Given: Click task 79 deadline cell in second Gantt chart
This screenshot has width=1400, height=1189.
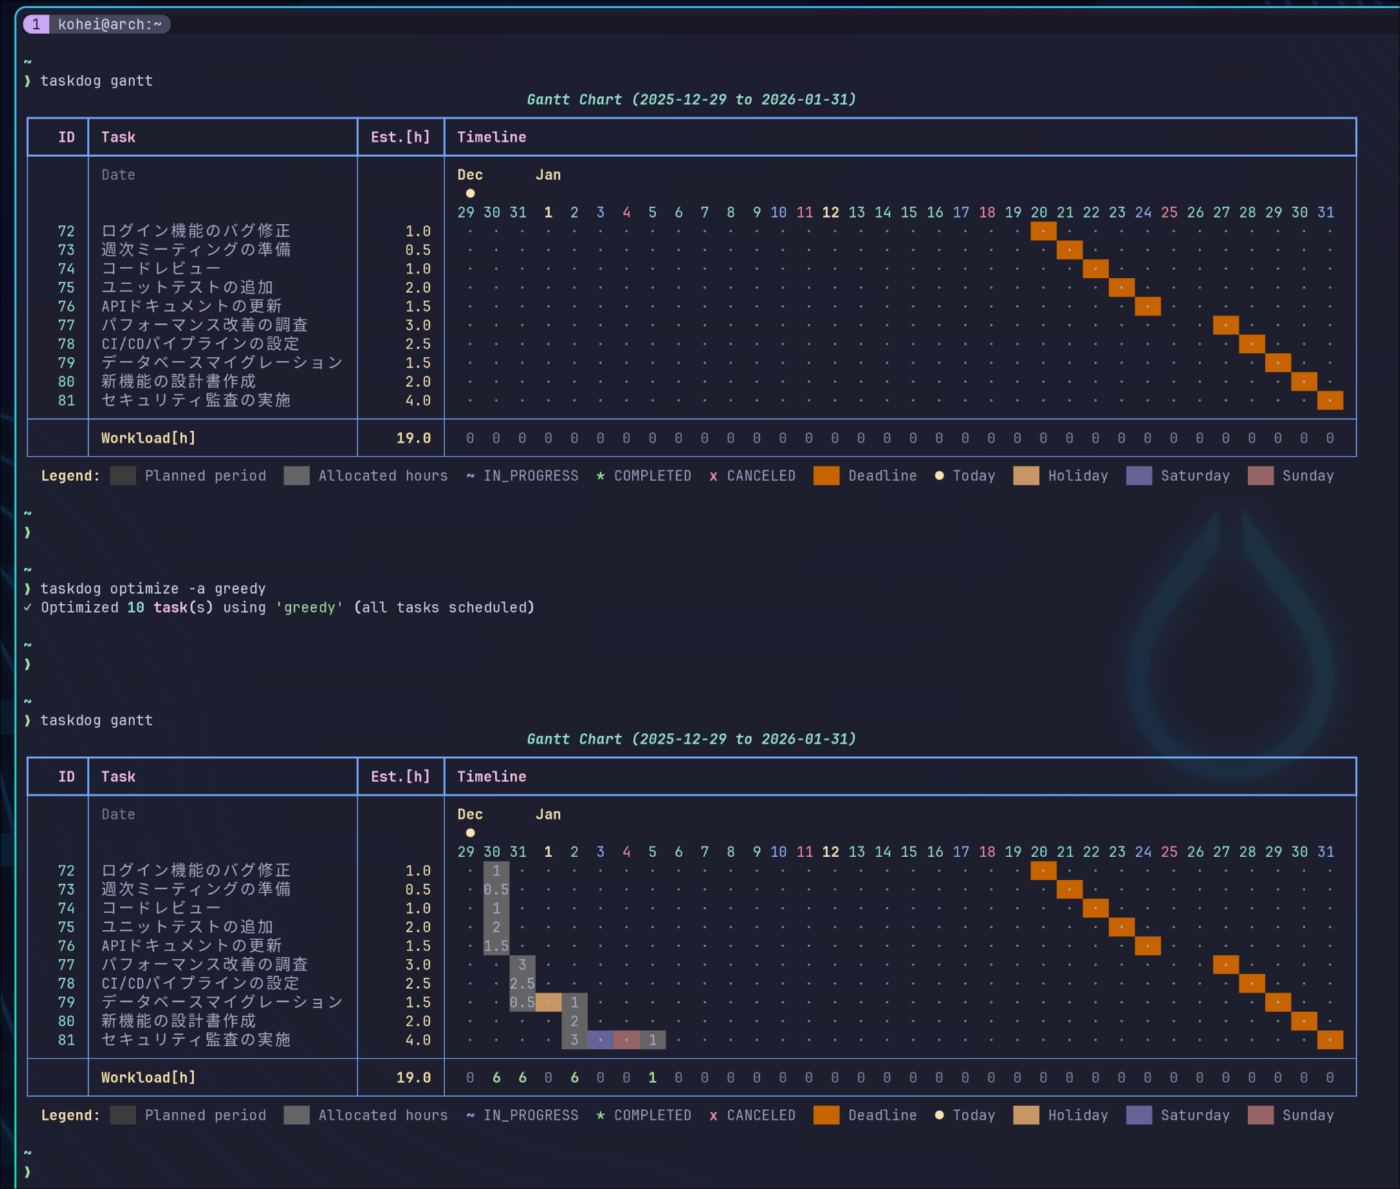Looking at the screenshot, I should (x=1277, y=1002).
